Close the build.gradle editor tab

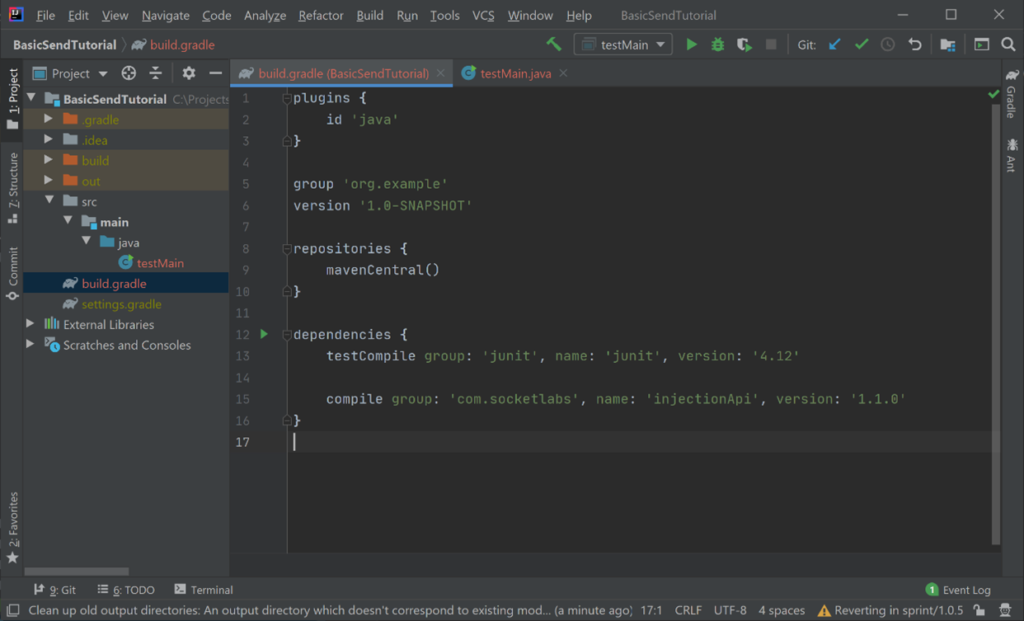tap(441, 73)
